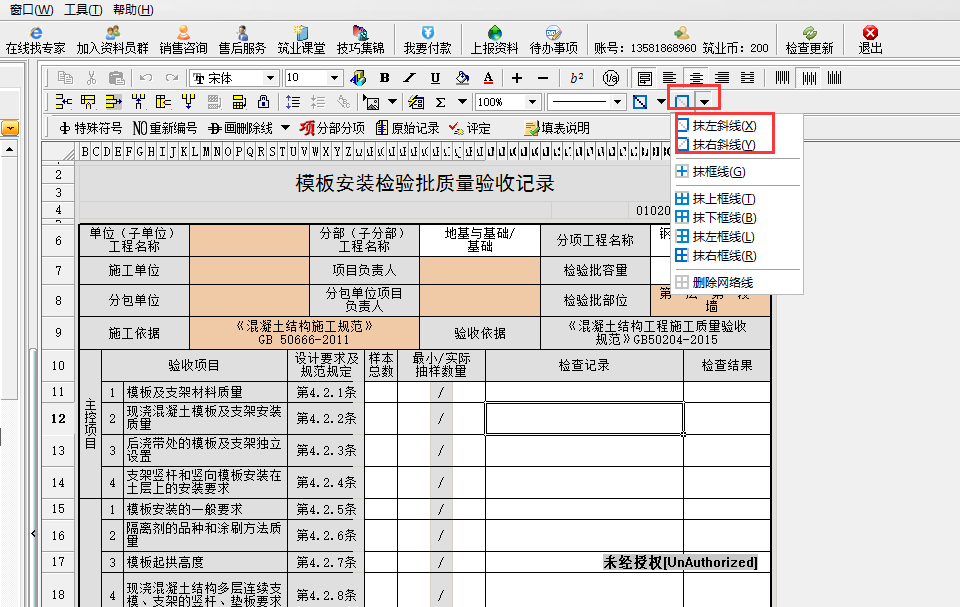The width and height of the screenshot is (960, 607).
Task: Toggle underline text formatting
Action: [435, 78]
